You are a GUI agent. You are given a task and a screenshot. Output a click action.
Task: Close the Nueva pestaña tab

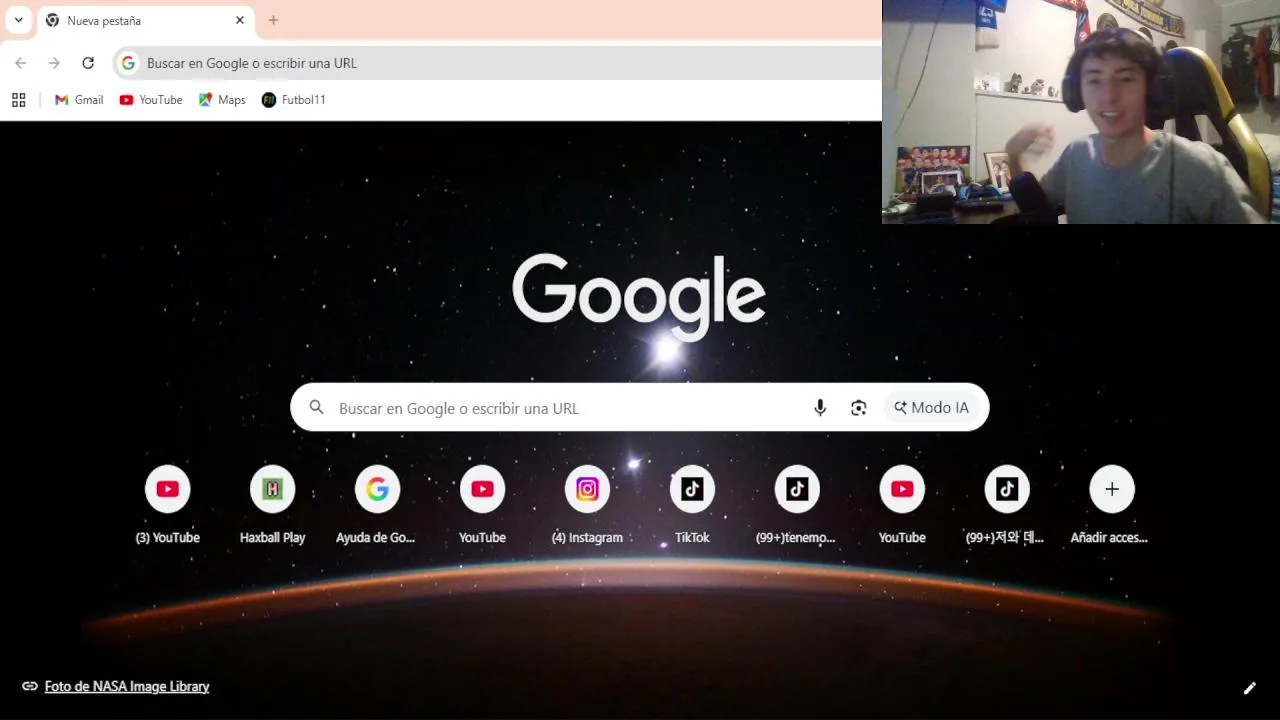click(240, 20)
